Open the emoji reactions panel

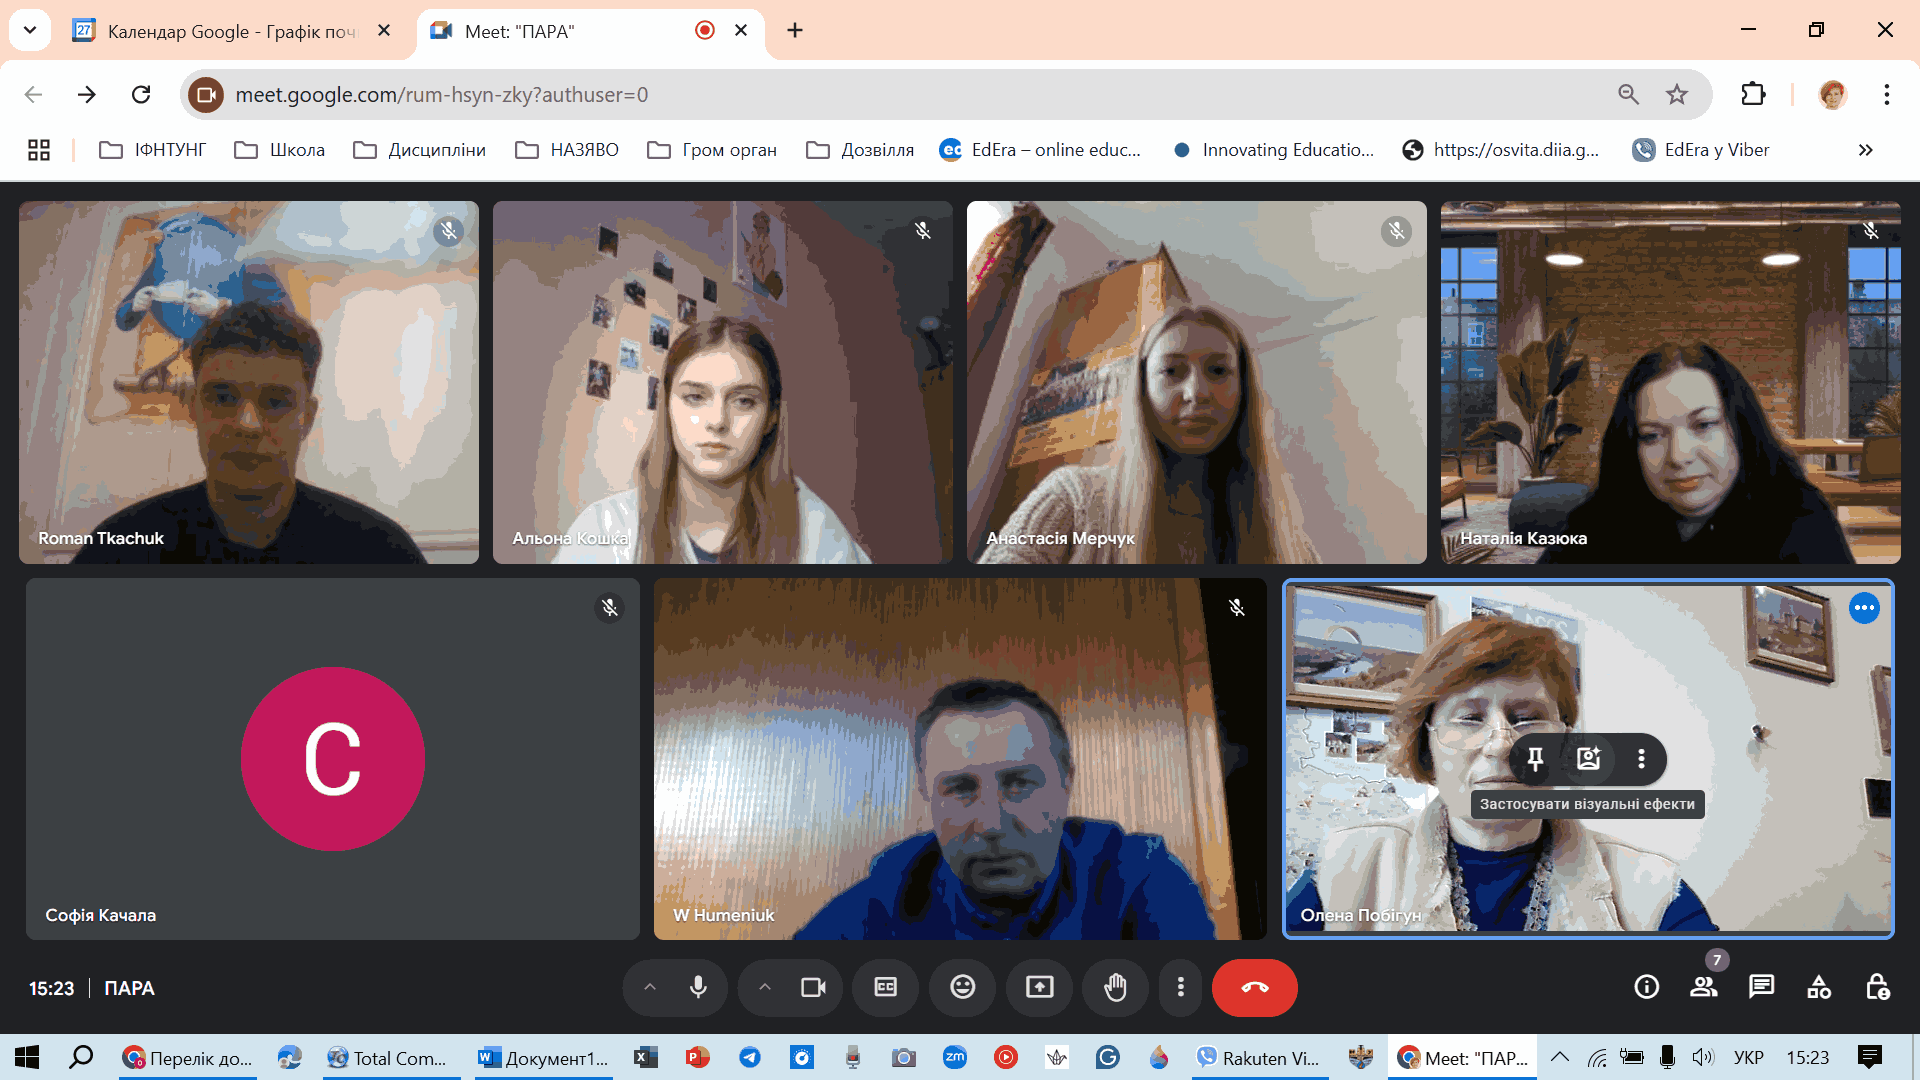[962, 988]
